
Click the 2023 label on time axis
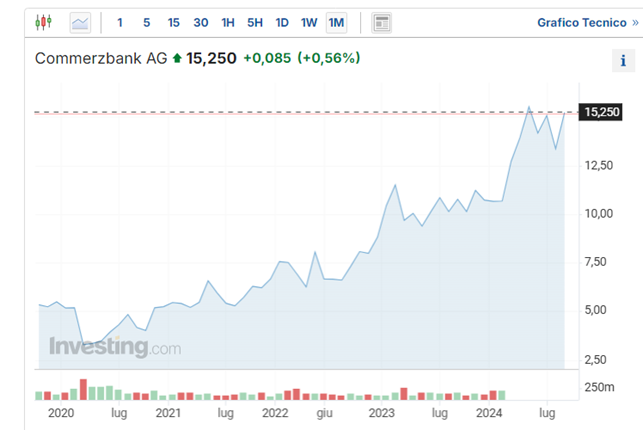tap(382, 412)
